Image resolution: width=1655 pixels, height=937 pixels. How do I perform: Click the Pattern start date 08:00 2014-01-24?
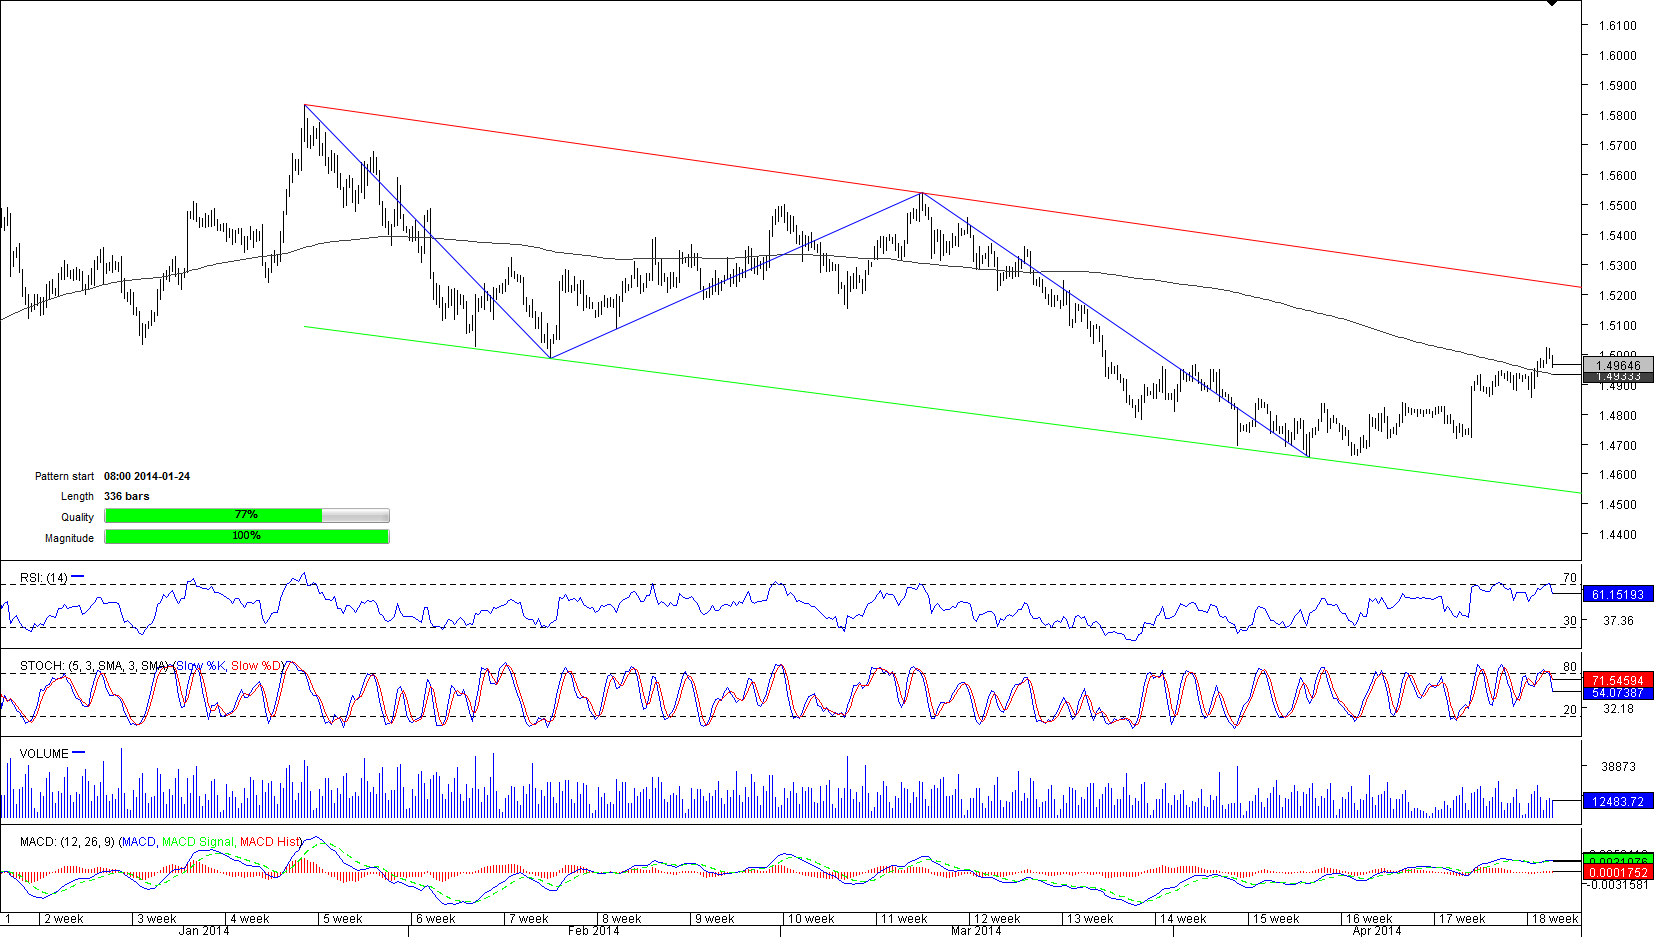click(x=147, y=476)
